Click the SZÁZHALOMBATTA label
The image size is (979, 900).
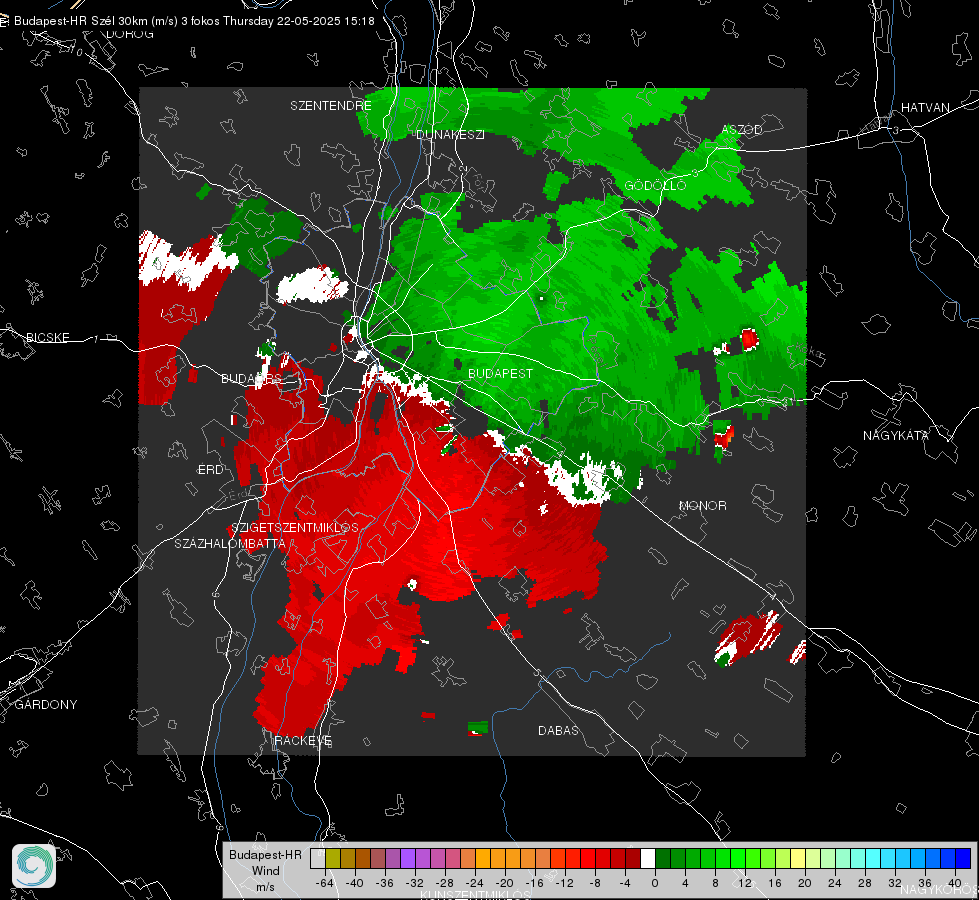click(230, 544)
